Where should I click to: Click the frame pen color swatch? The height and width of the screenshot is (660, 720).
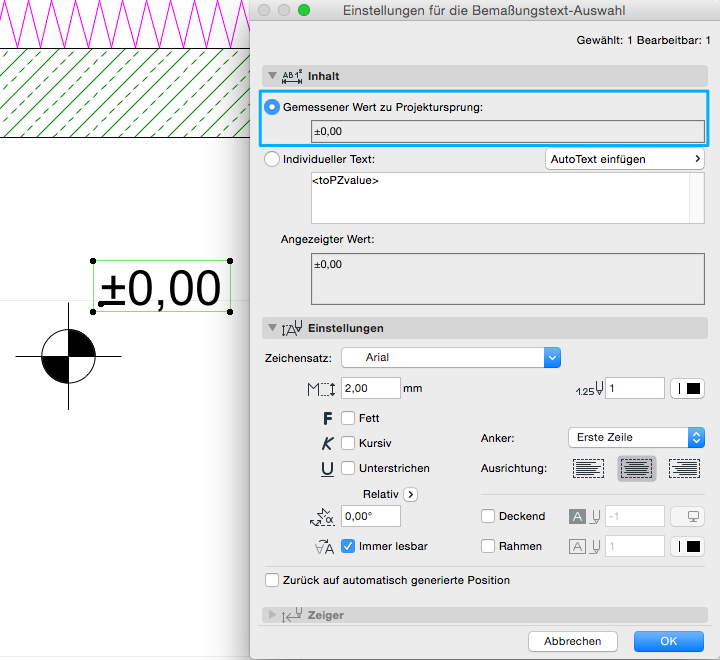(687, 546)
